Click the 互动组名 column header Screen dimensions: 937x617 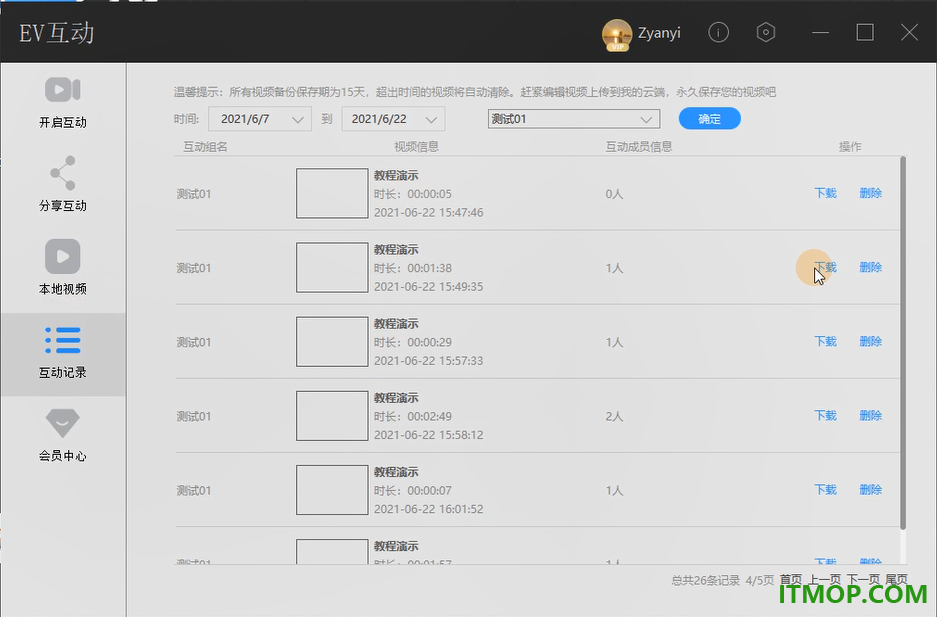tap(205, 146)
